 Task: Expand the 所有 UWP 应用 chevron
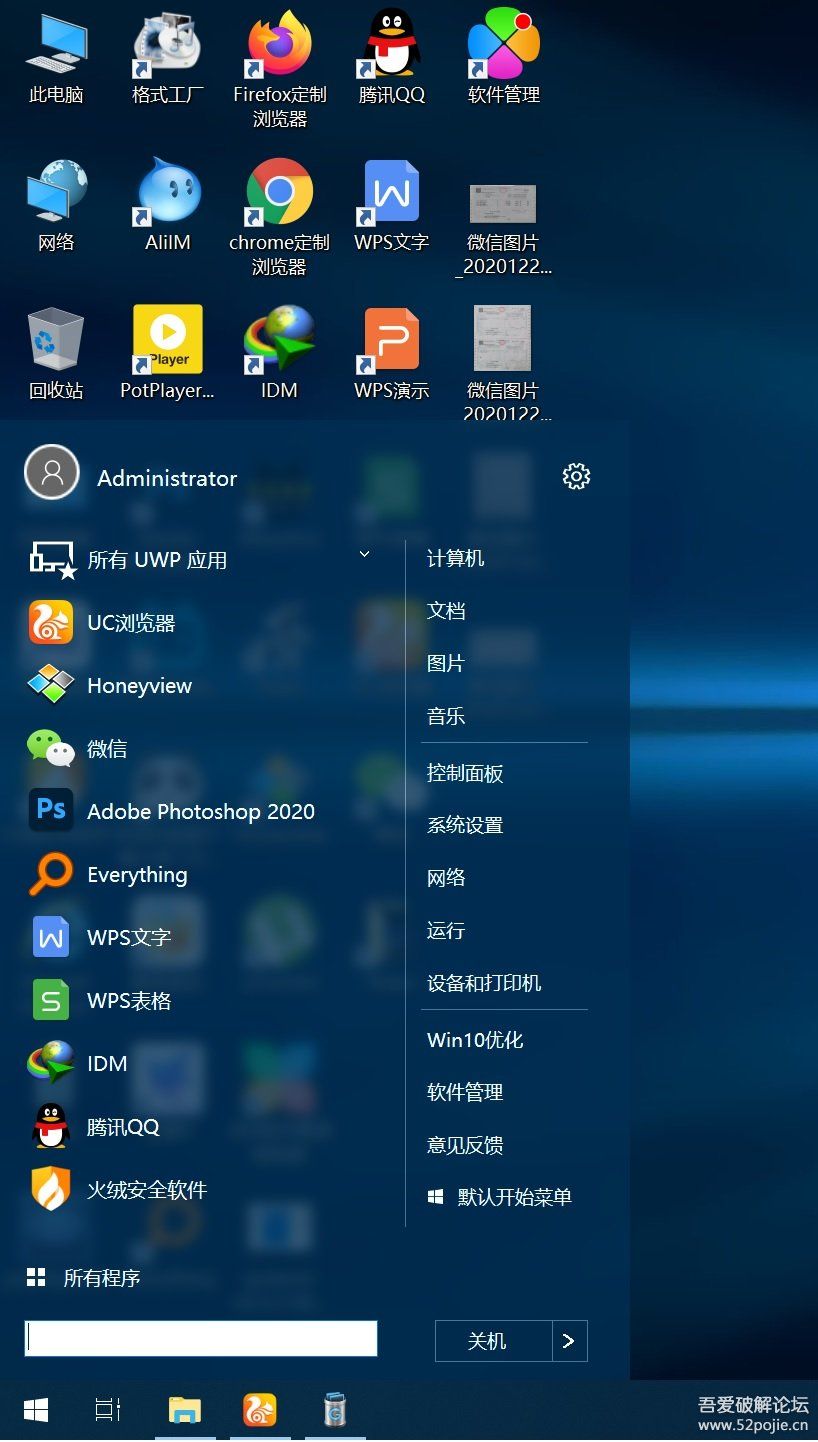pos(365,554)
